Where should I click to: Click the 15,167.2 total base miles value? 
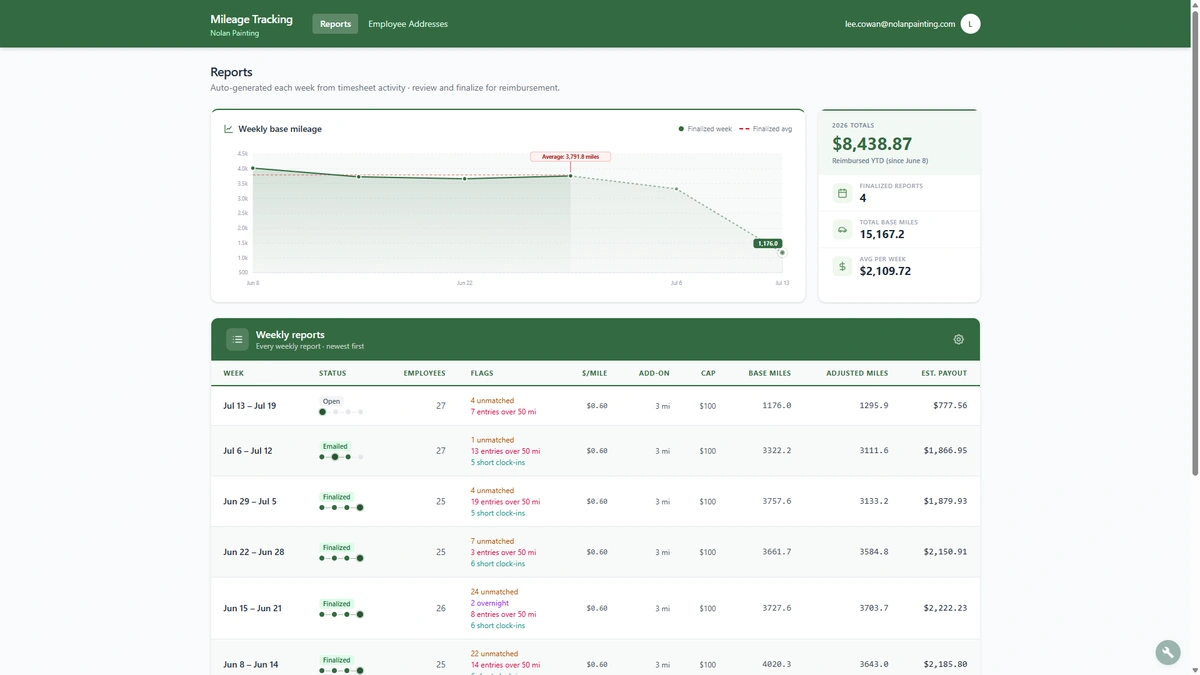(x=882, y=234)
